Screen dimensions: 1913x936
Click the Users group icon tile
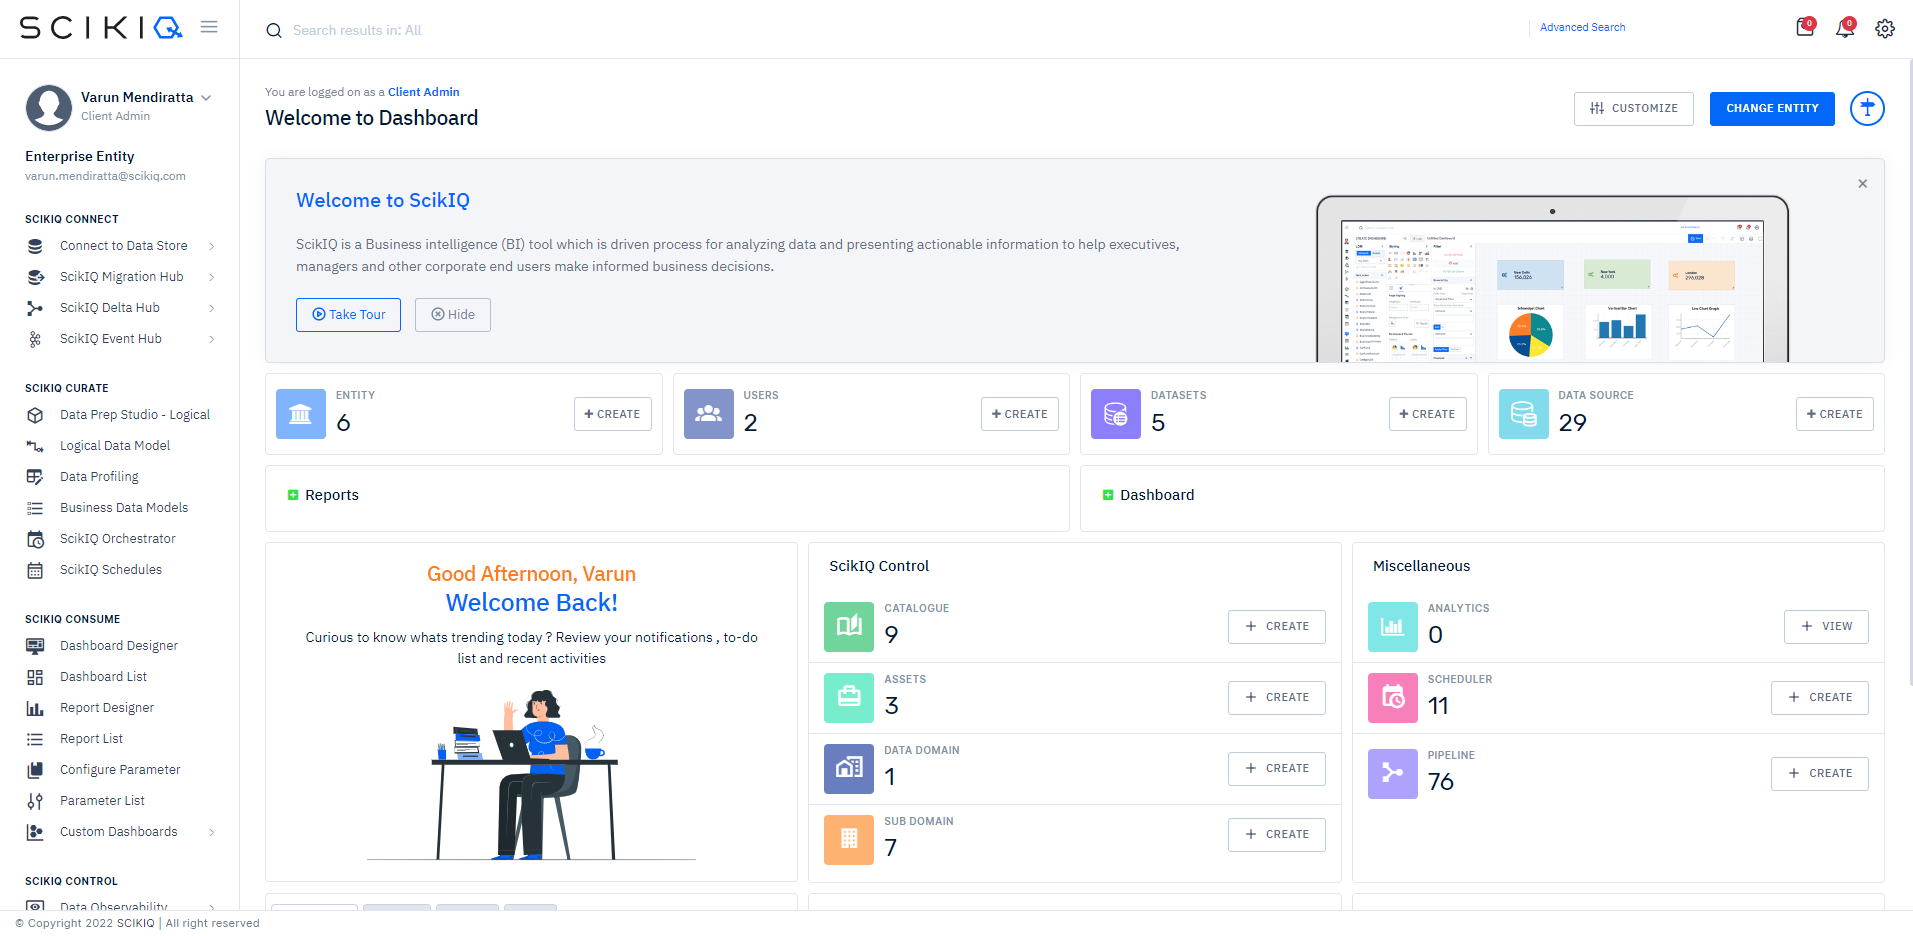coord(709,414)
